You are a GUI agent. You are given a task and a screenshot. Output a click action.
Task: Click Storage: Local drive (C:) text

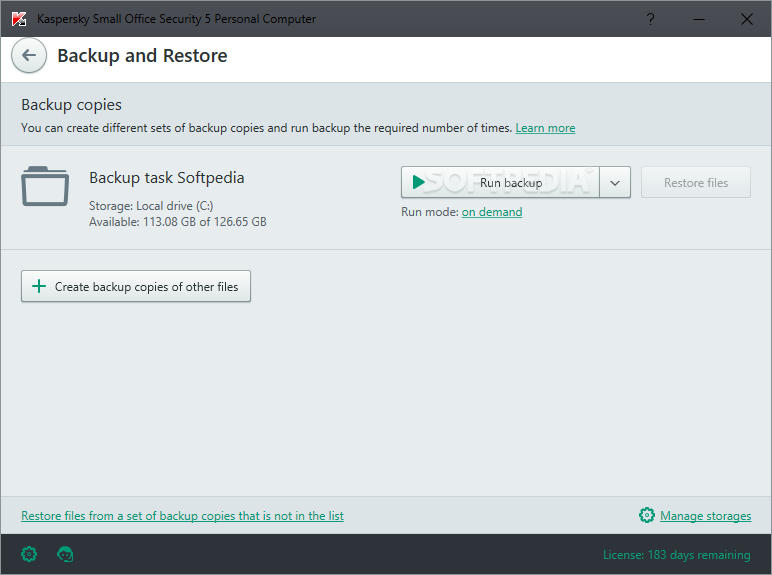(151, 206)
